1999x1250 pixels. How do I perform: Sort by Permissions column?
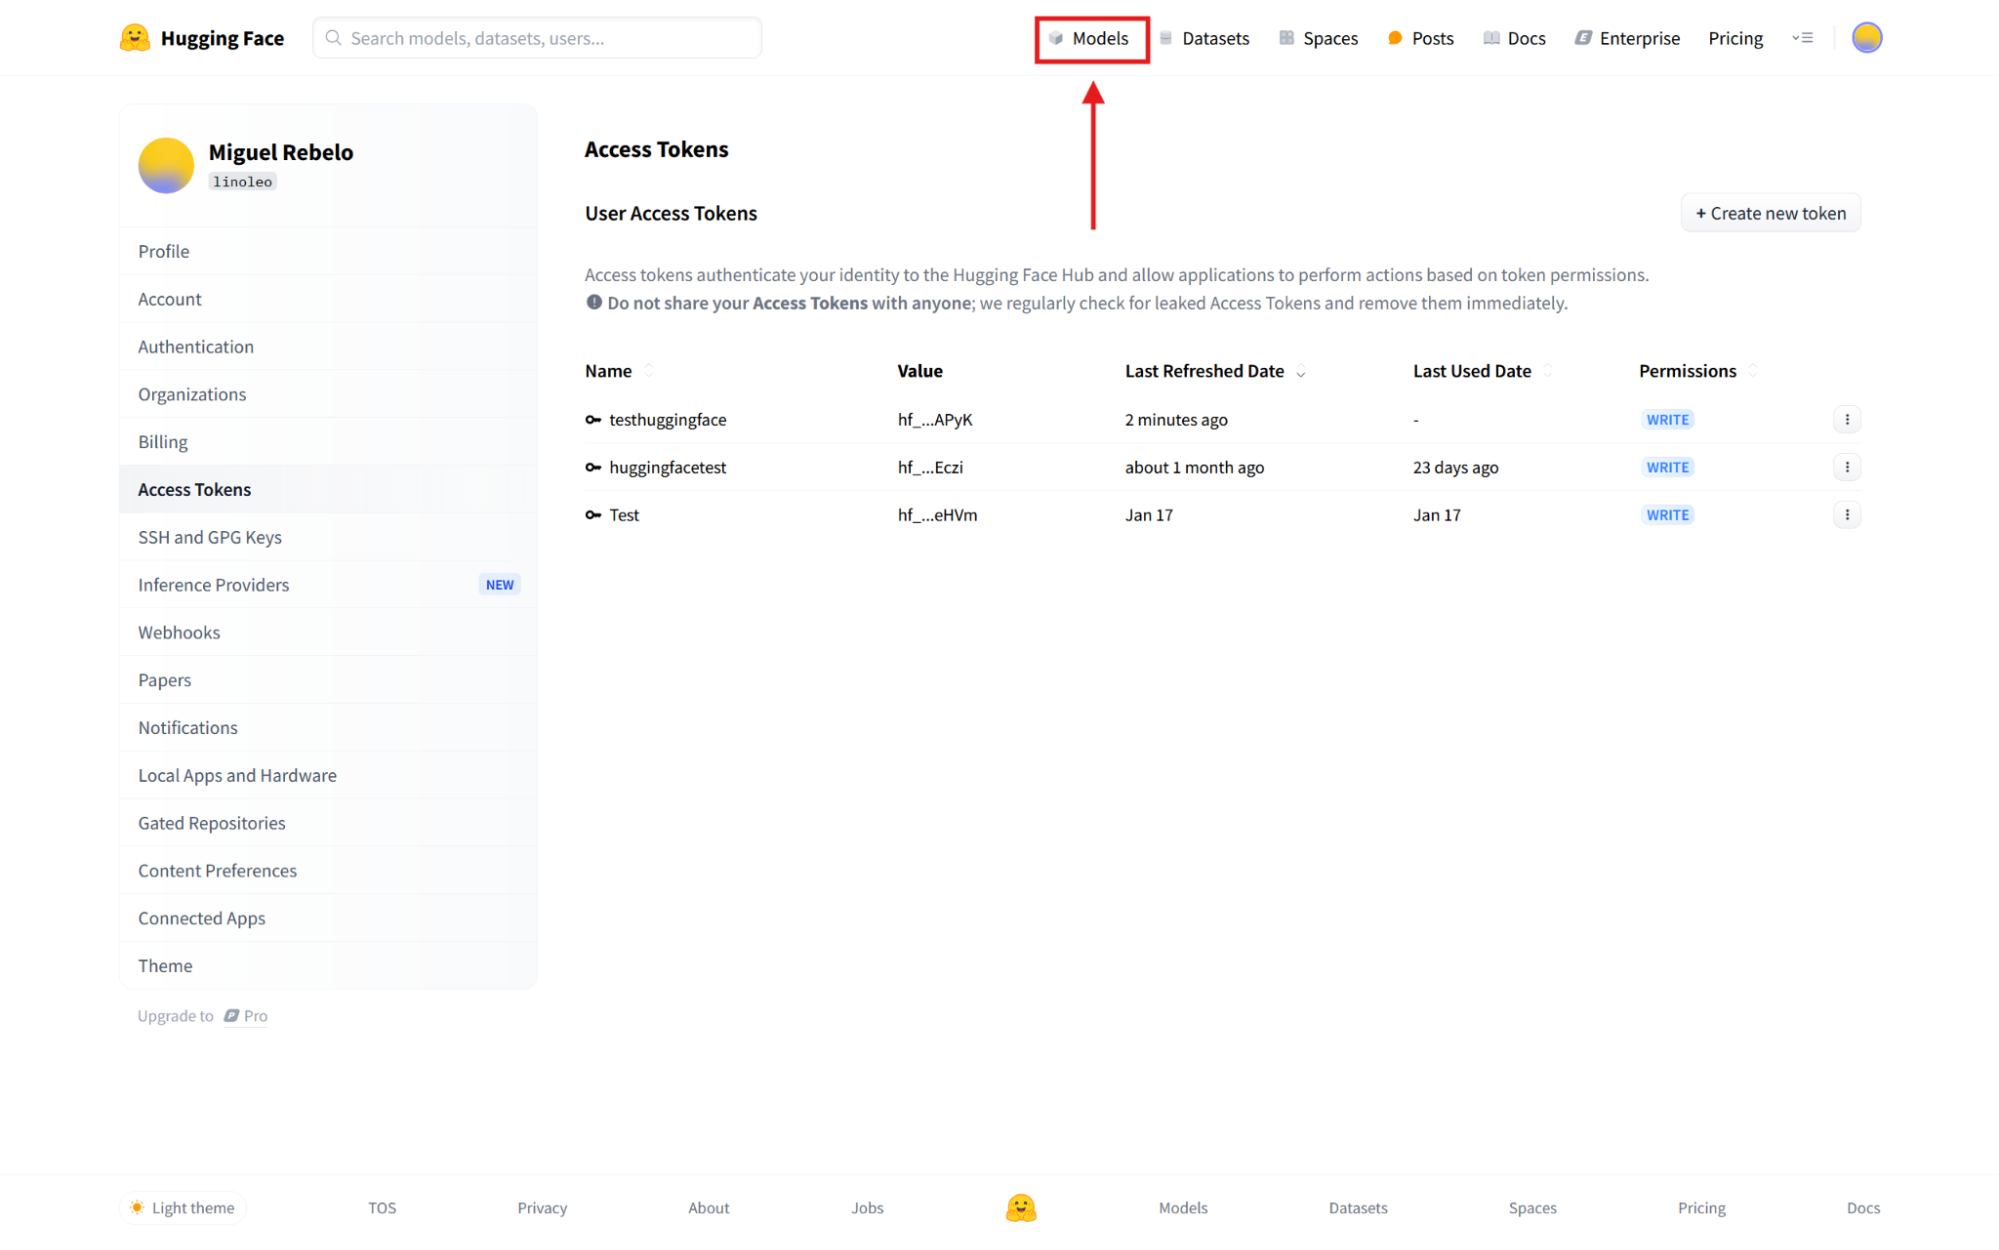coord(1752,371)
